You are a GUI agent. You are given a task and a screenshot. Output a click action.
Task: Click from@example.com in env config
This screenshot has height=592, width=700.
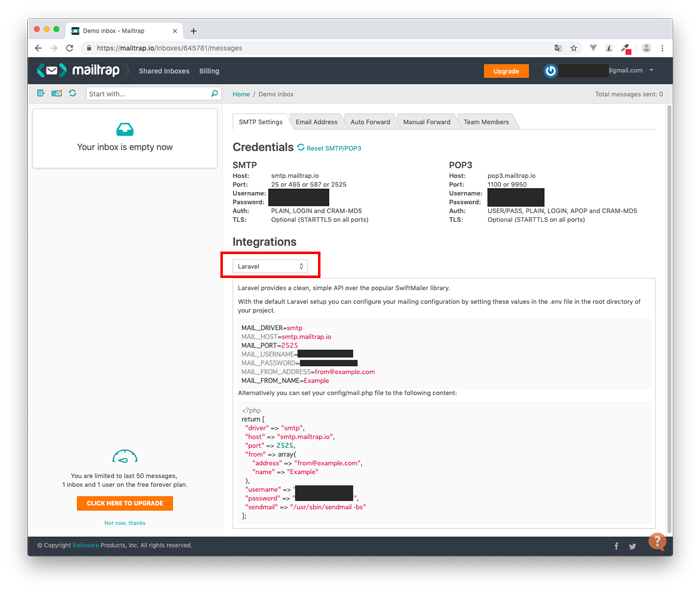pyautogui.click(x=345, y=371)
